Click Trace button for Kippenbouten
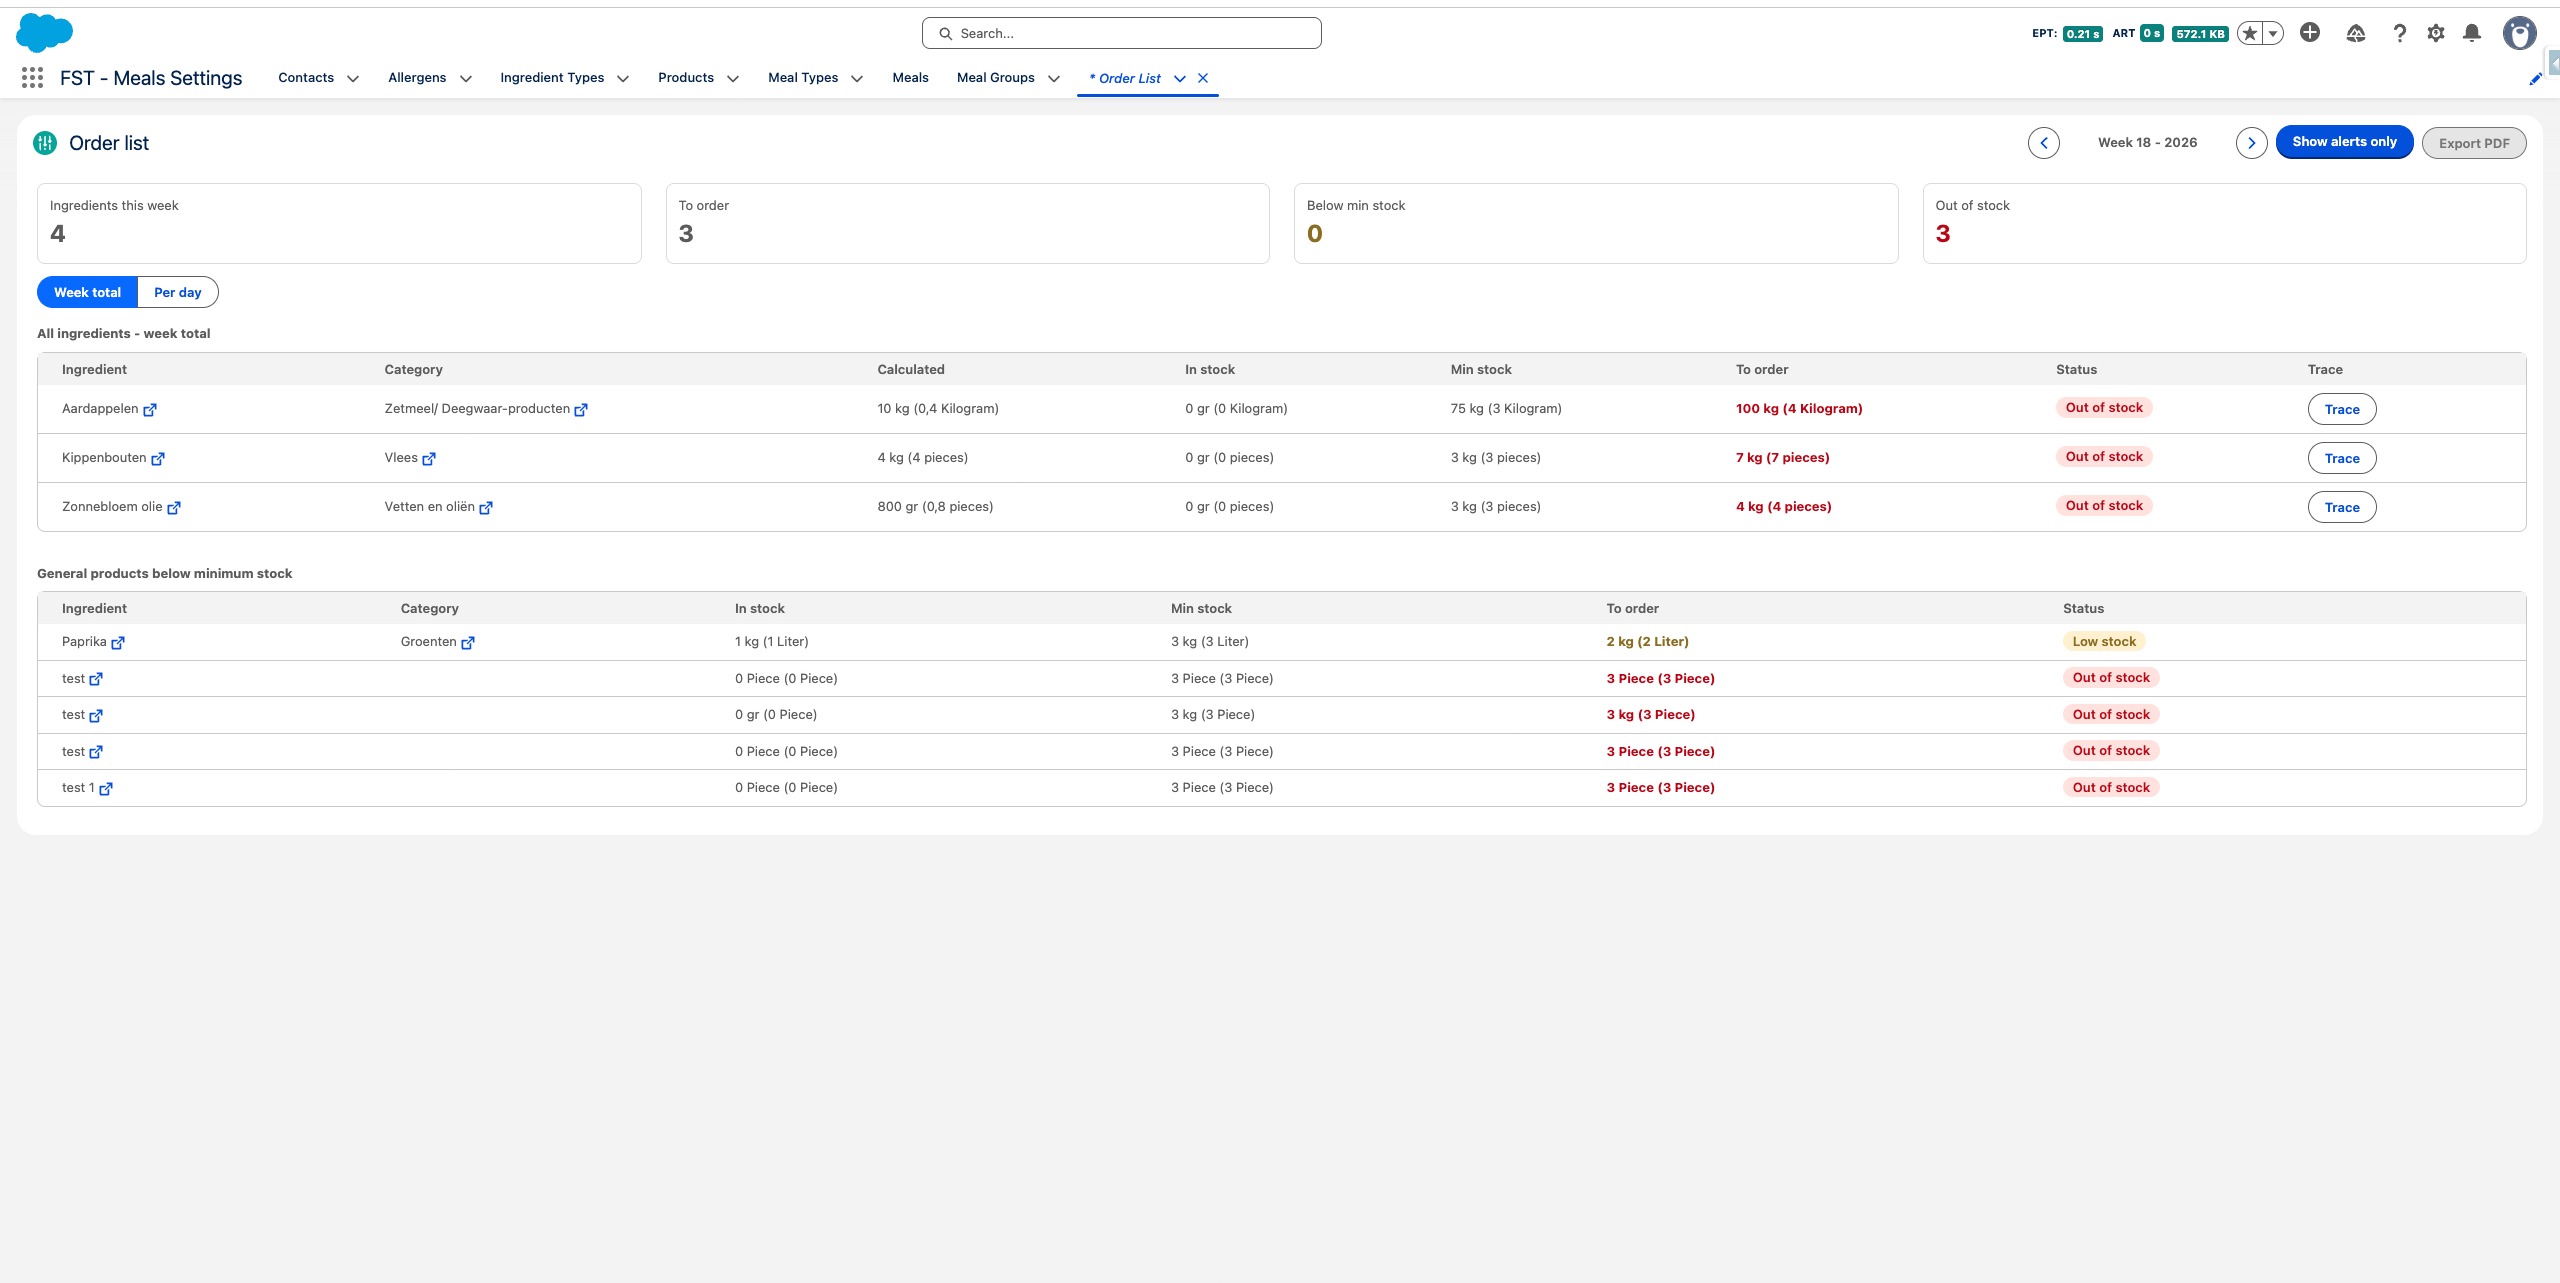Image resolution: width=2560 pixels, height=1283 pixels. click(x=2341, y=458)
